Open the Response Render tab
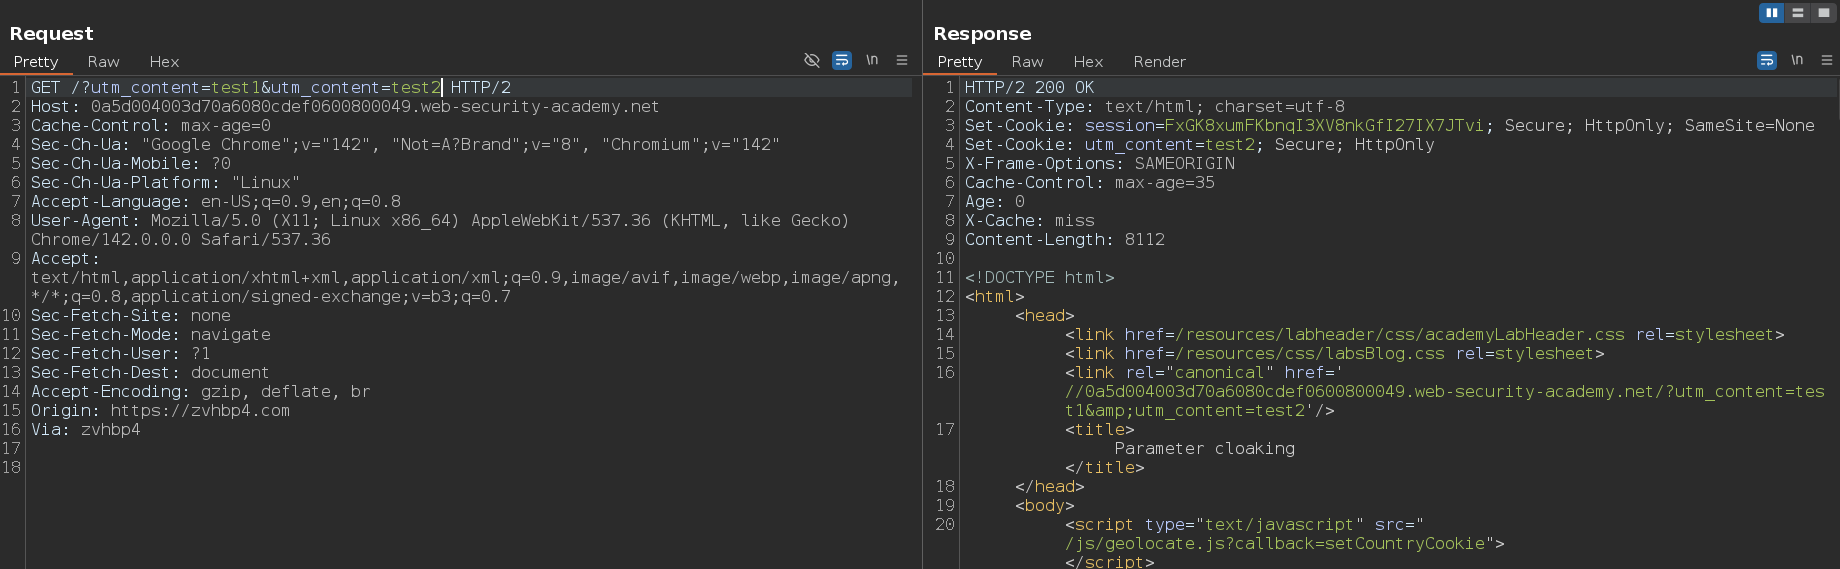Screen dimensions: 1840x569 [x=1159, y=62]
